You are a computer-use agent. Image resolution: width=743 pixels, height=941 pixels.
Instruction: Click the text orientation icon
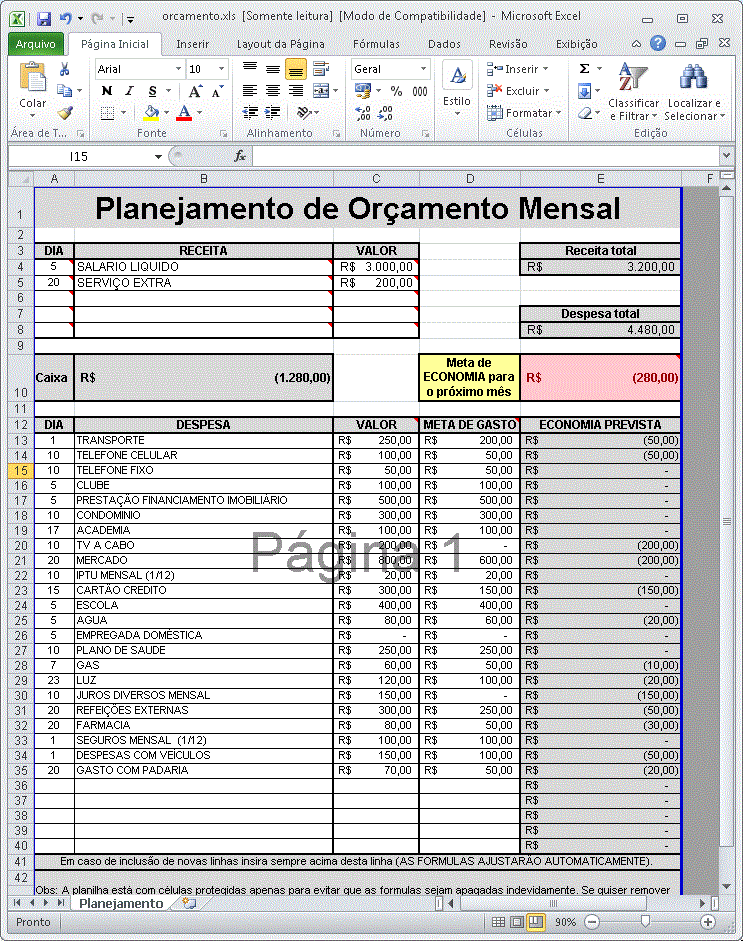pos(304,112)
